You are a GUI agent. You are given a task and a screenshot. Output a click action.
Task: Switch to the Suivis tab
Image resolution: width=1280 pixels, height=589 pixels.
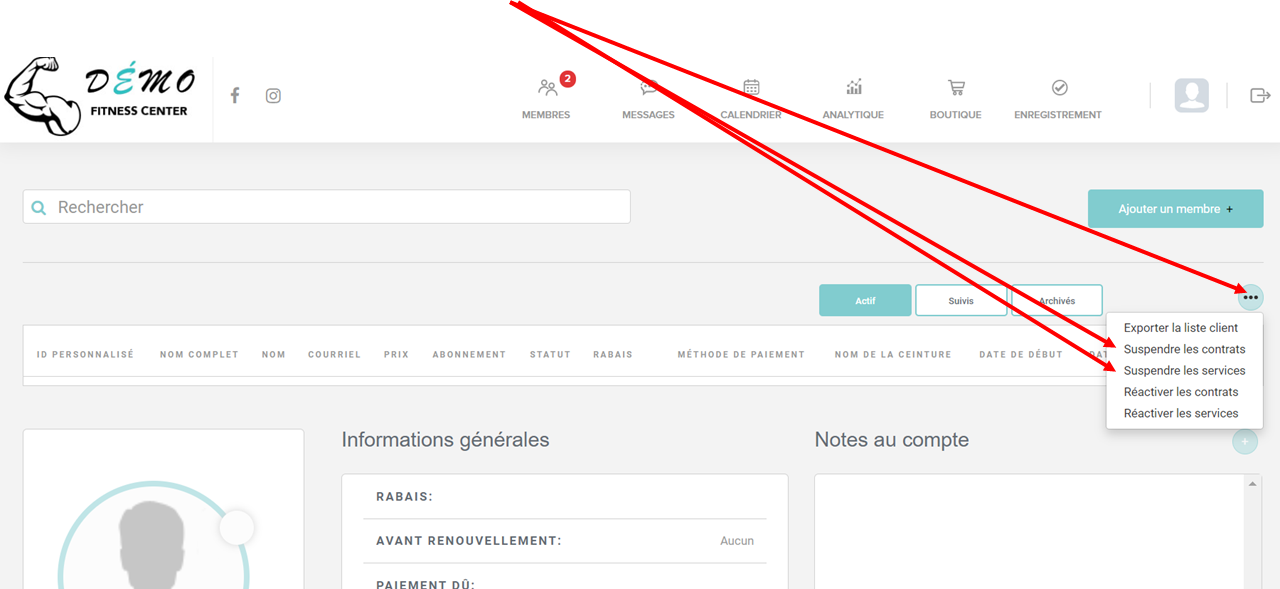point(961,301)
